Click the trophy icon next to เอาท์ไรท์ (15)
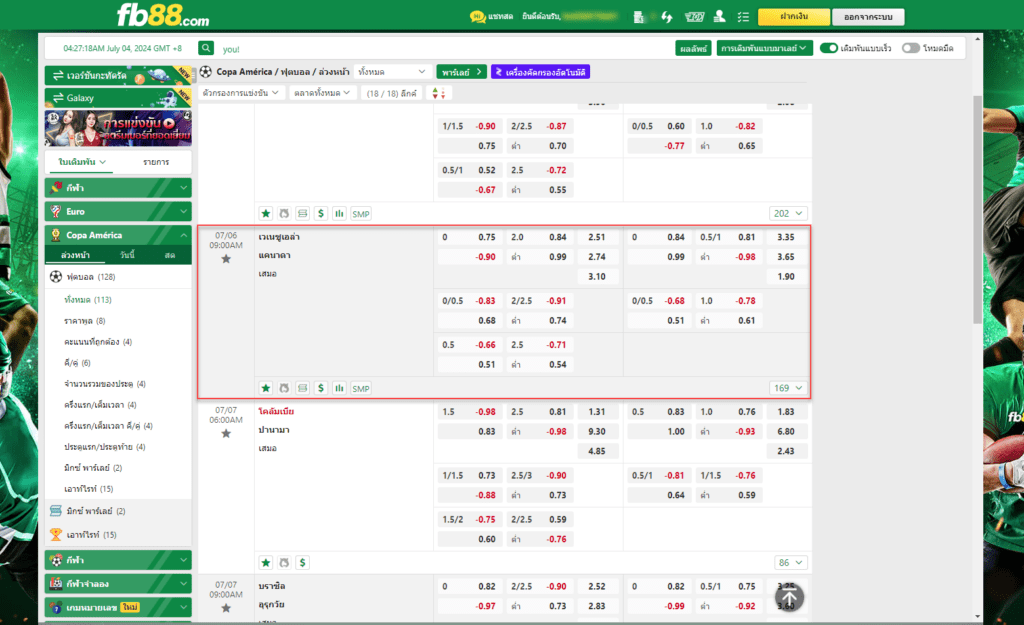The height and width of the screenshot is (625, 1024). [x=56, y=534]
